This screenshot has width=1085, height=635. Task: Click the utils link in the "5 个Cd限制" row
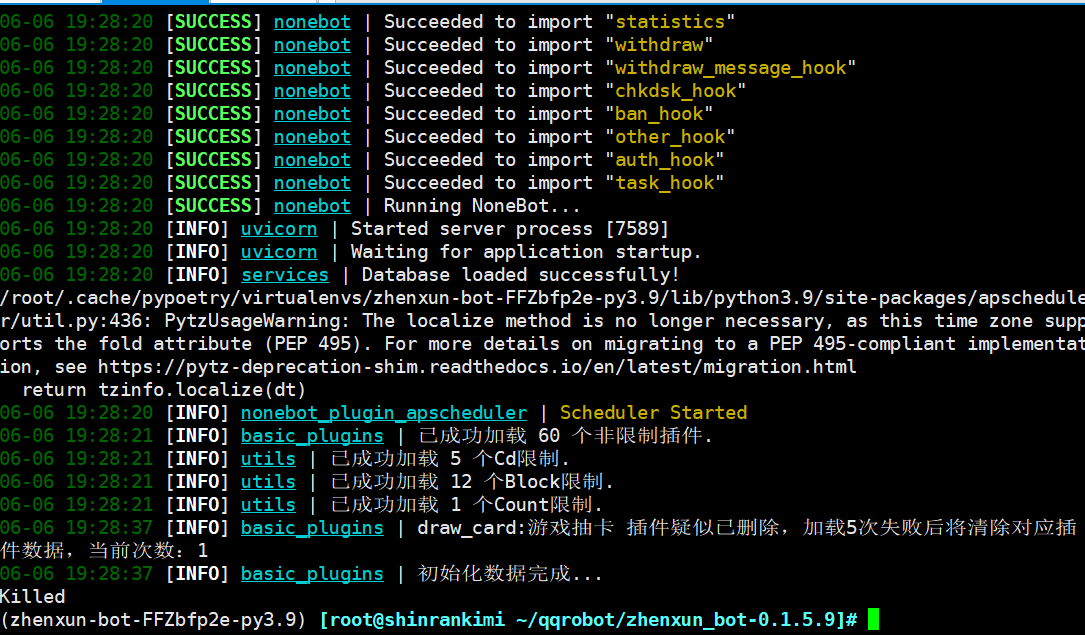[x=268, y=459]
